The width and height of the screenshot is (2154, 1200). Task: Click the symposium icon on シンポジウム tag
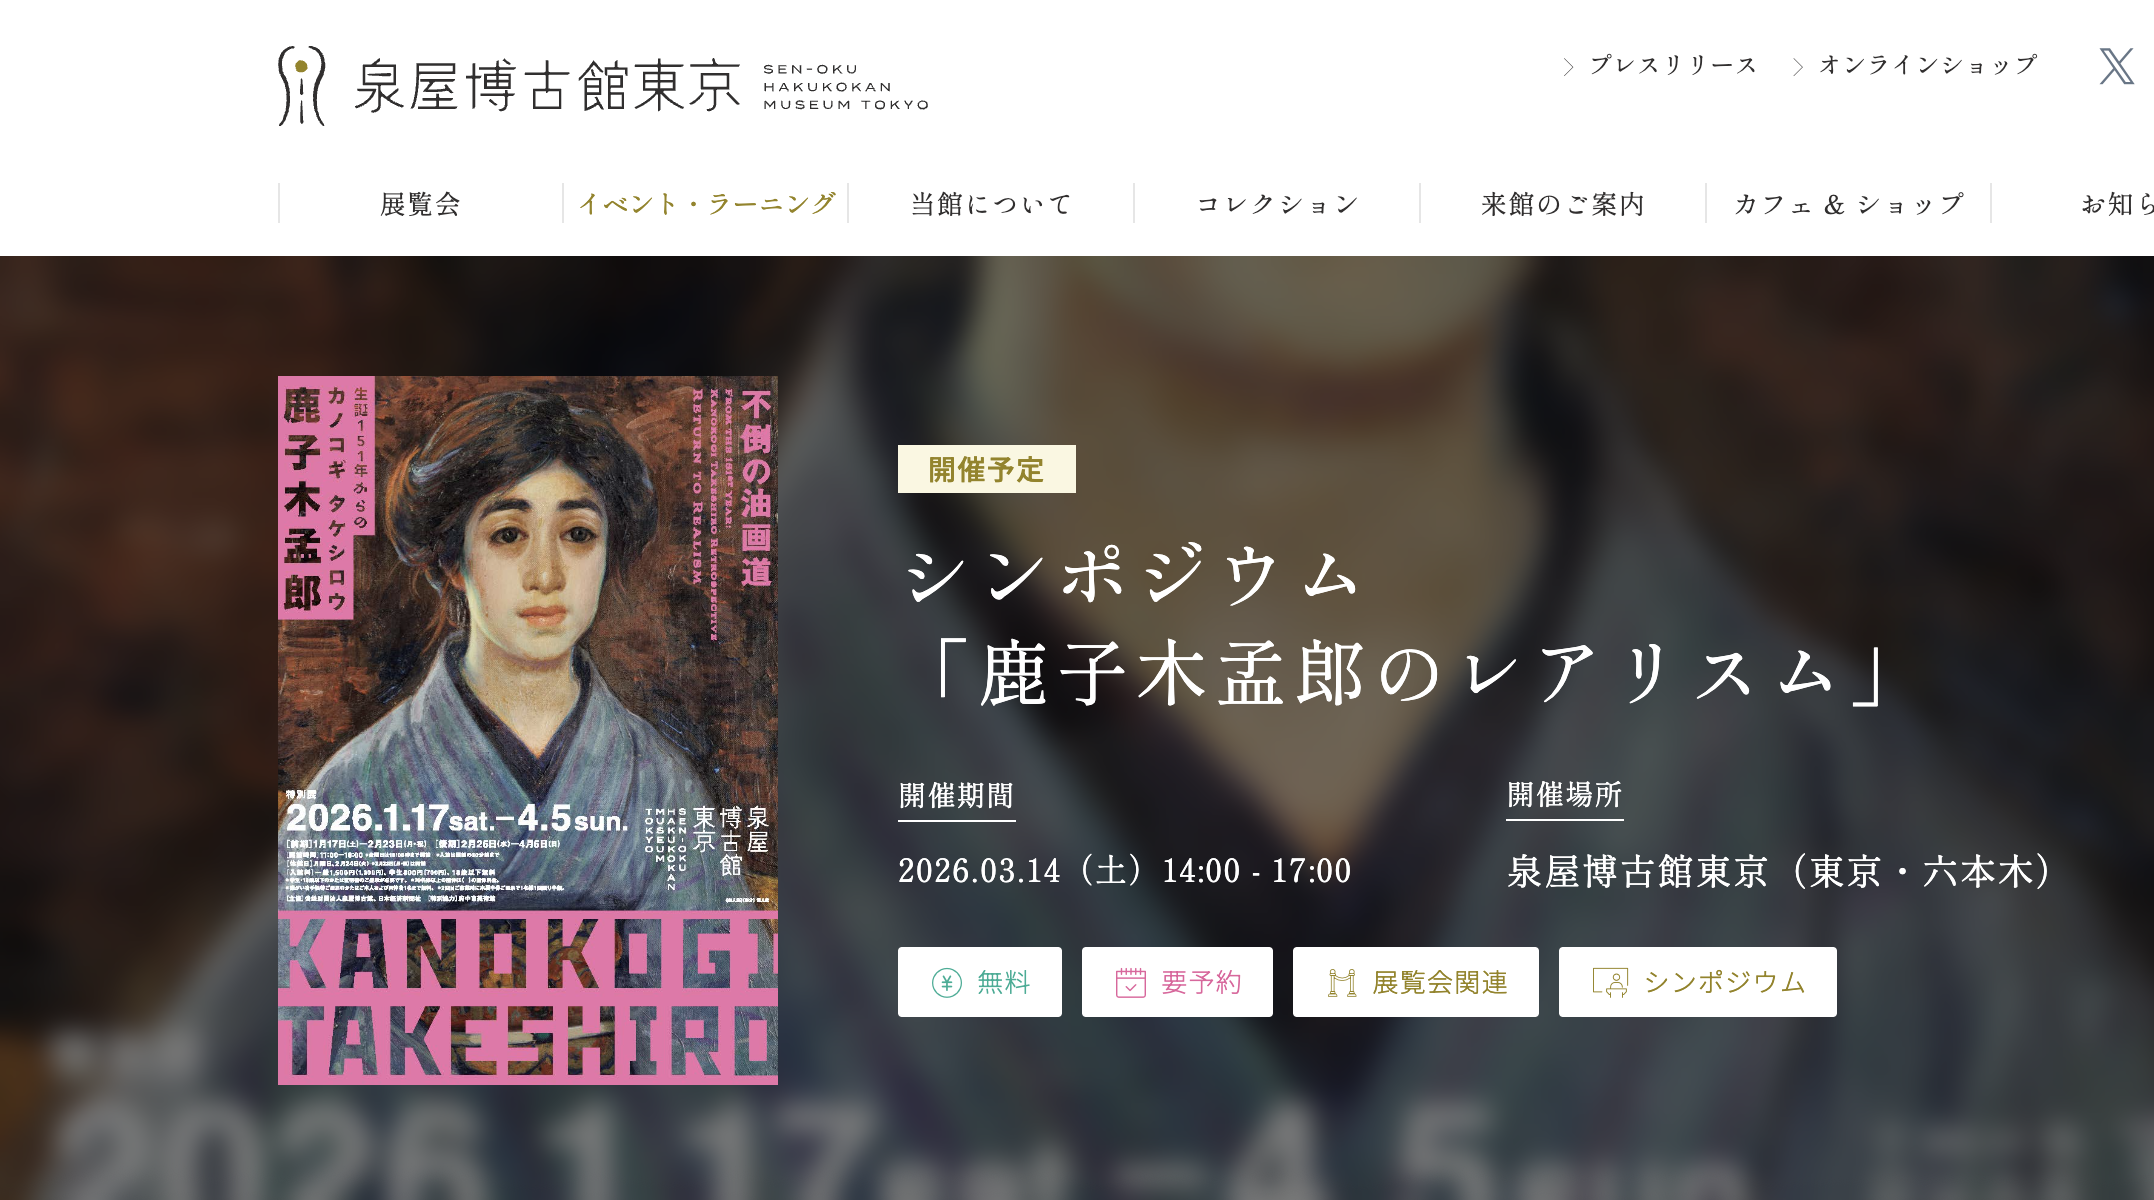(x=1610, y=983)
